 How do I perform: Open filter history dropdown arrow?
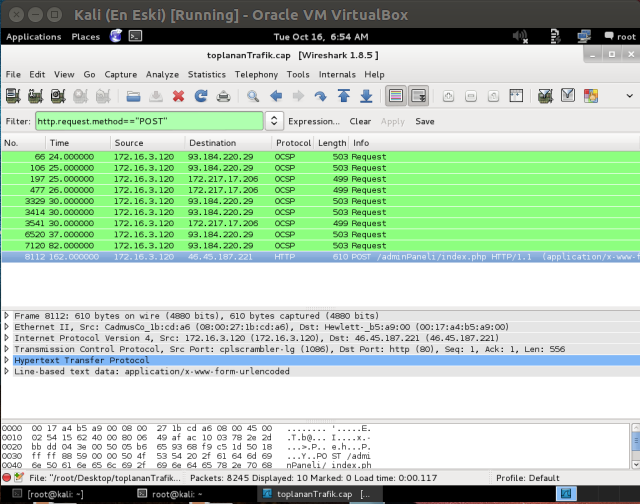tap(274, 121)
